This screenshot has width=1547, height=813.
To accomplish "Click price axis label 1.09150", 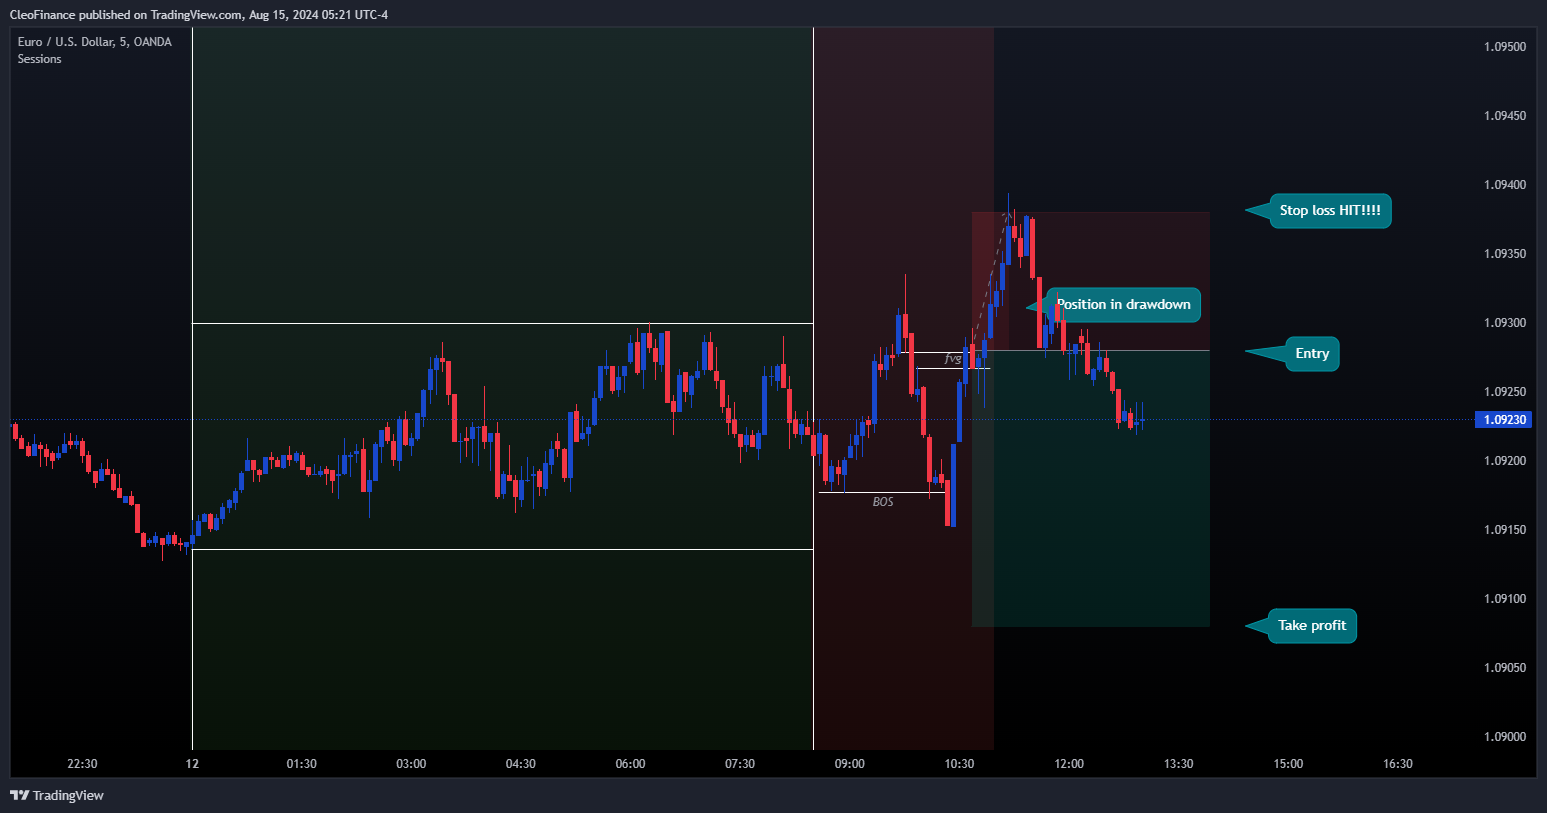I will [x=1505, y=530].
